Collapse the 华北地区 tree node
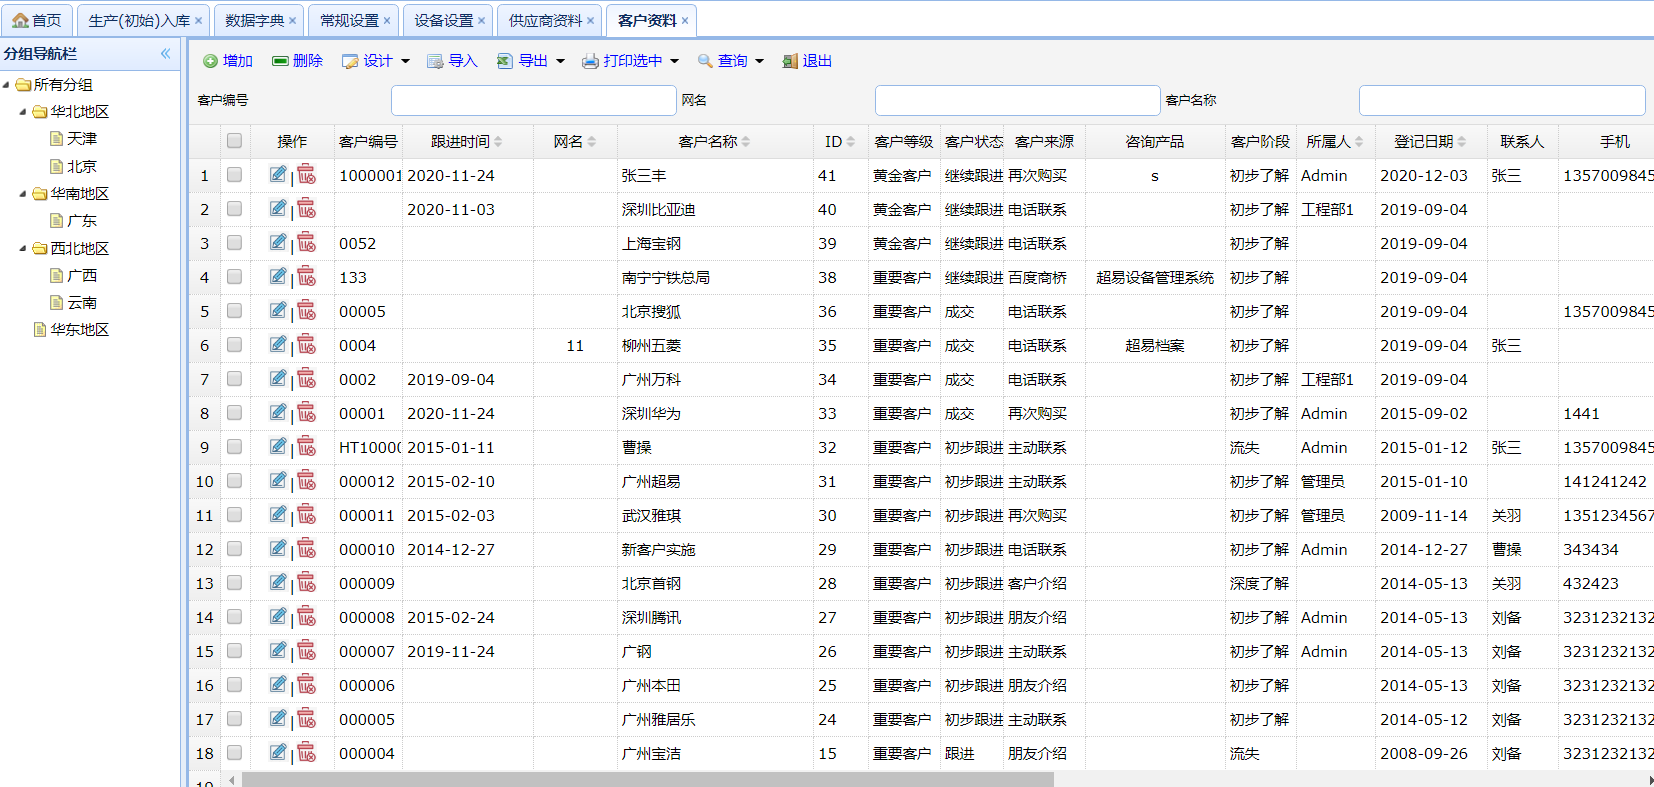The width and height of the screenshot is (1654, 787). 23,112
